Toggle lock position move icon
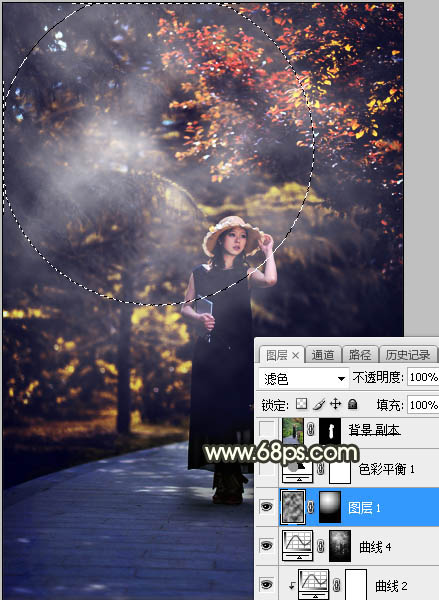The height and width of the screenshot is (600, 439). (335, 404)
